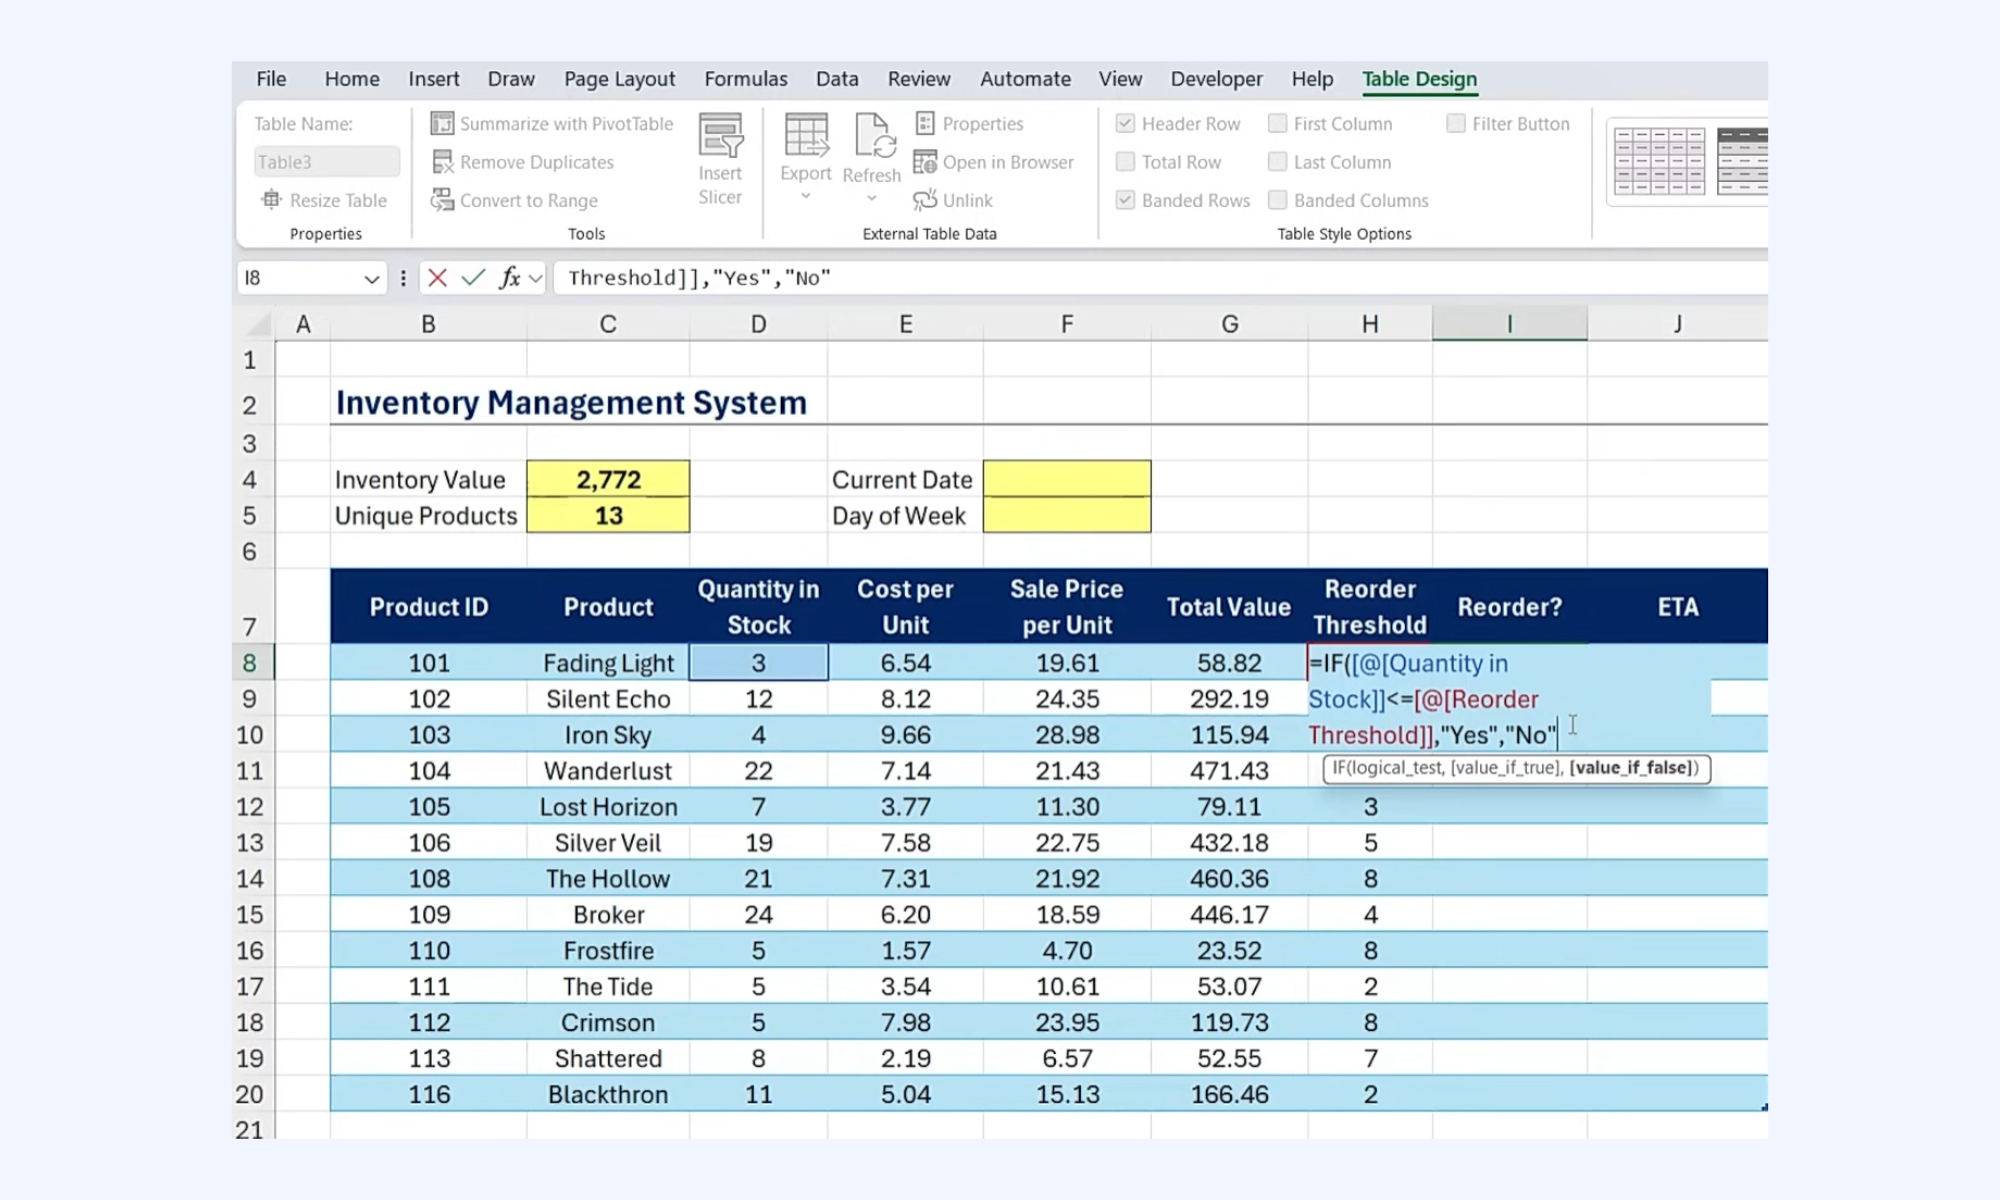Enable the Banded Columns checkbox
Viewport: 2000px width, 1200px height.
pyautogui.click(x=1277, y=200)
